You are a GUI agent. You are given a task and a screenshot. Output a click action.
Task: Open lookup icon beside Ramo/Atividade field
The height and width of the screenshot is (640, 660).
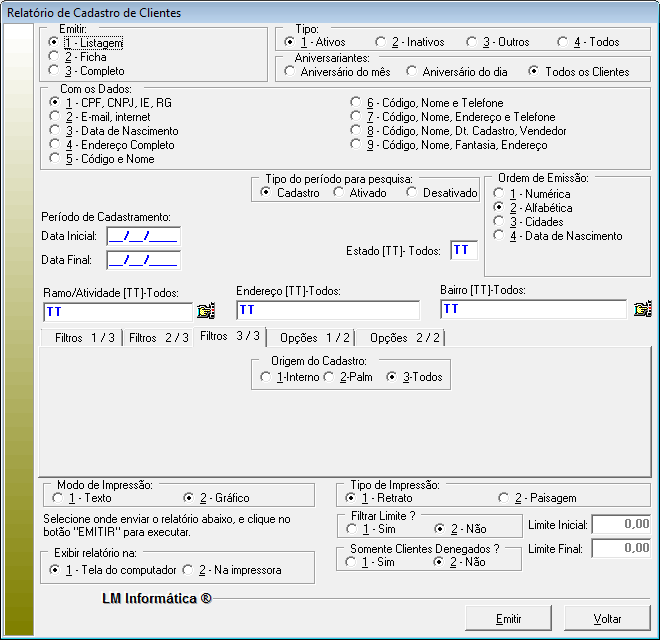pyautogui.click(x=206, y=310)
